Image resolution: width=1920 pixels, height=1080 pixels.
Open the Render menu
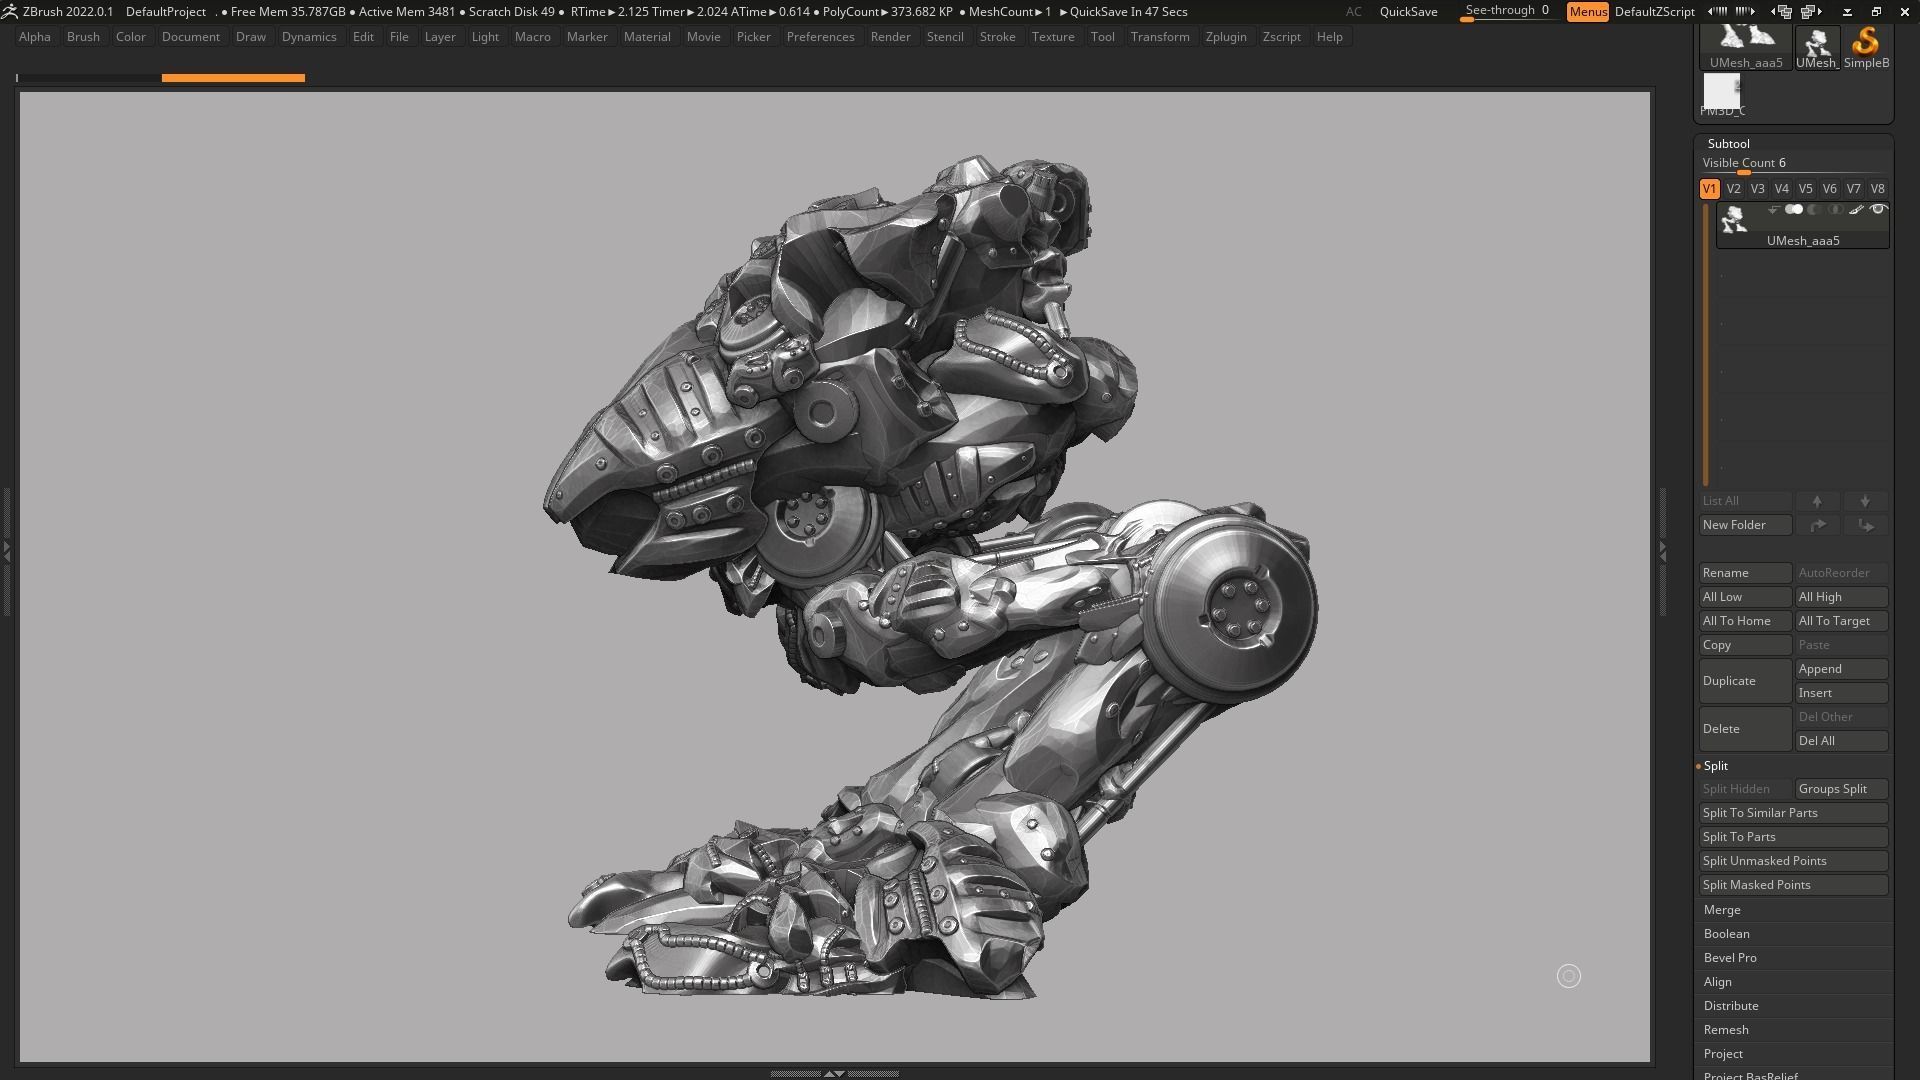pos(890,37)
